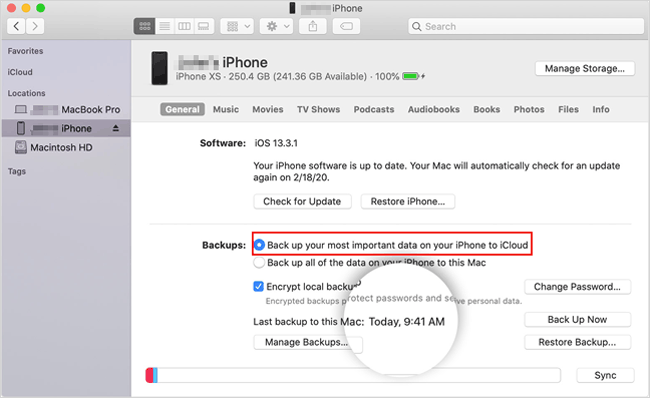Open the Podcasts tab
The image size is (650, 401).
(x=374, y=109)
